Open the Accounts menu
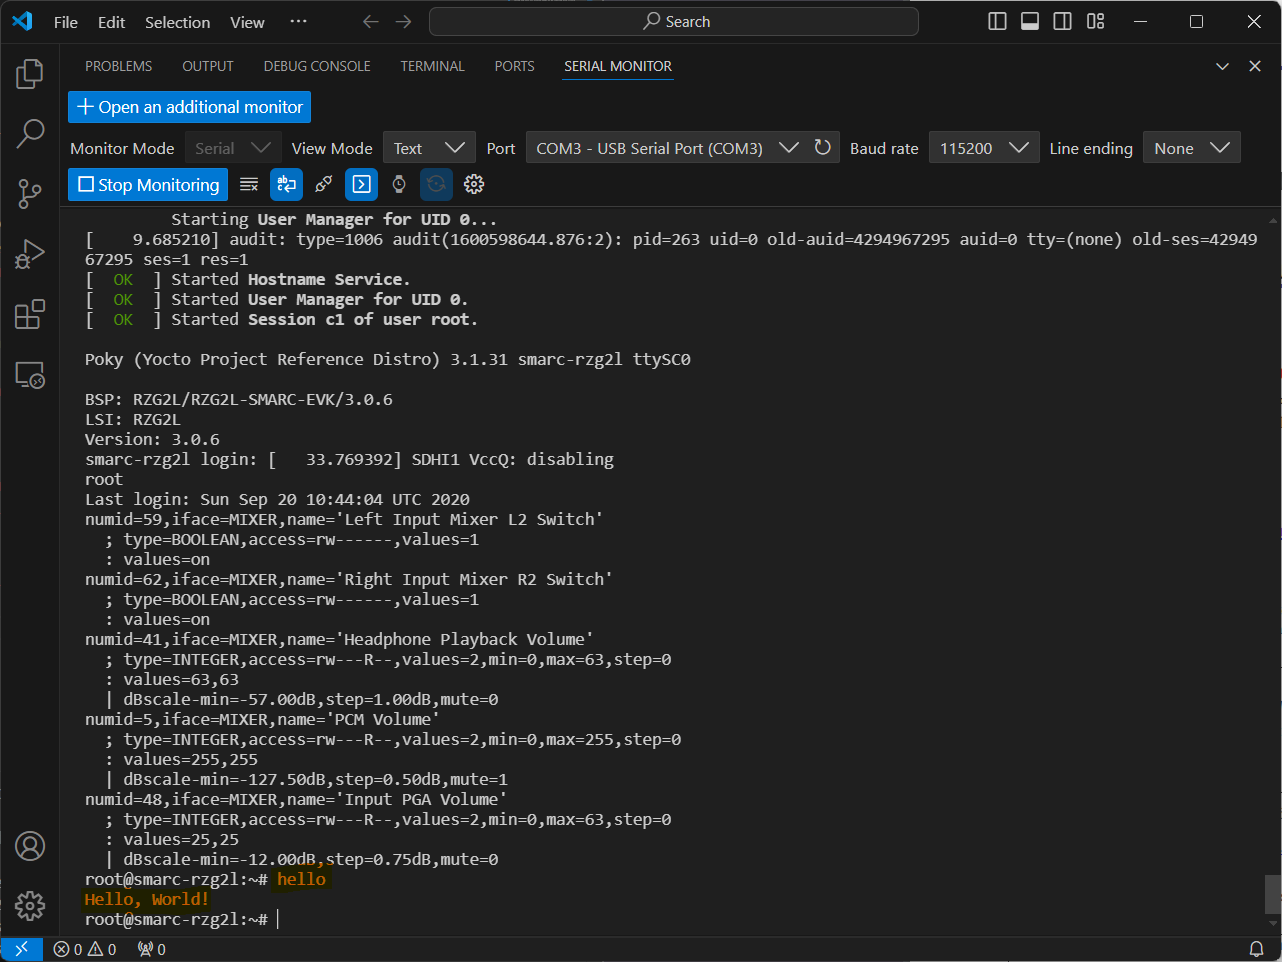The image size is (1282, 962). (x=30, y=846)
